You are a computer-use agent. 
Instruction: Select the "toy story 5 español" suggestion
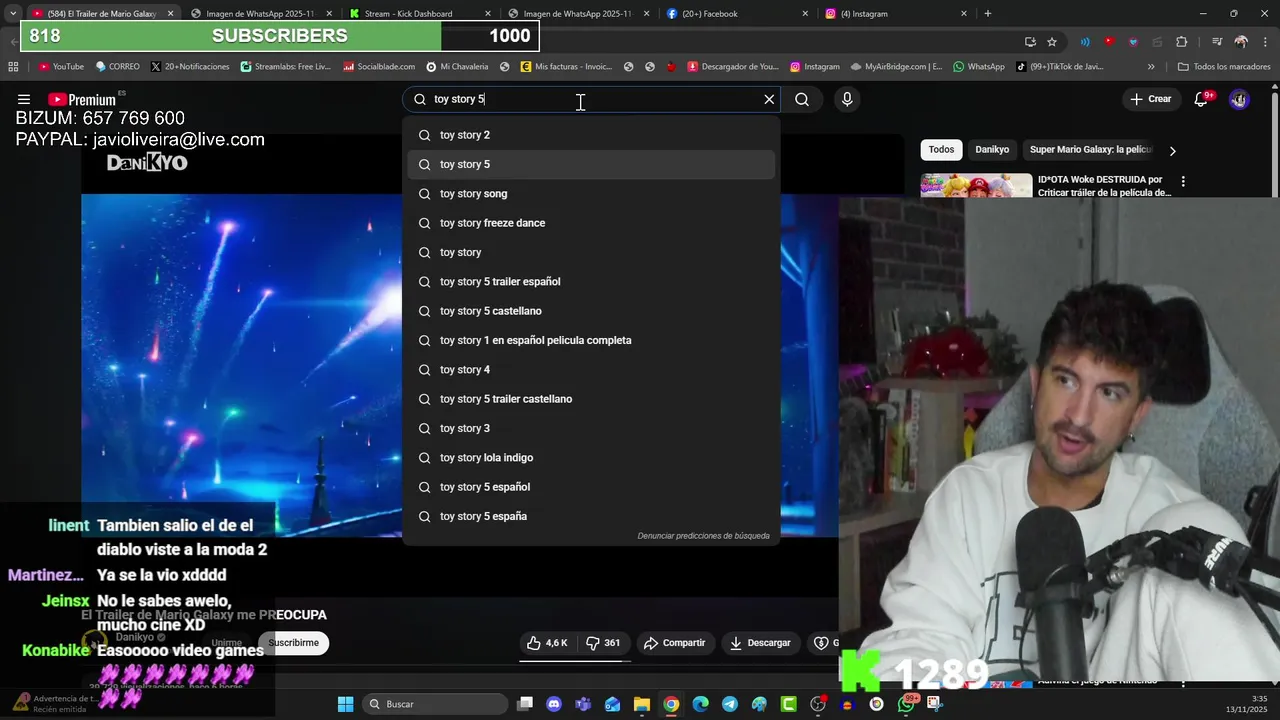(x=591, y=487)
